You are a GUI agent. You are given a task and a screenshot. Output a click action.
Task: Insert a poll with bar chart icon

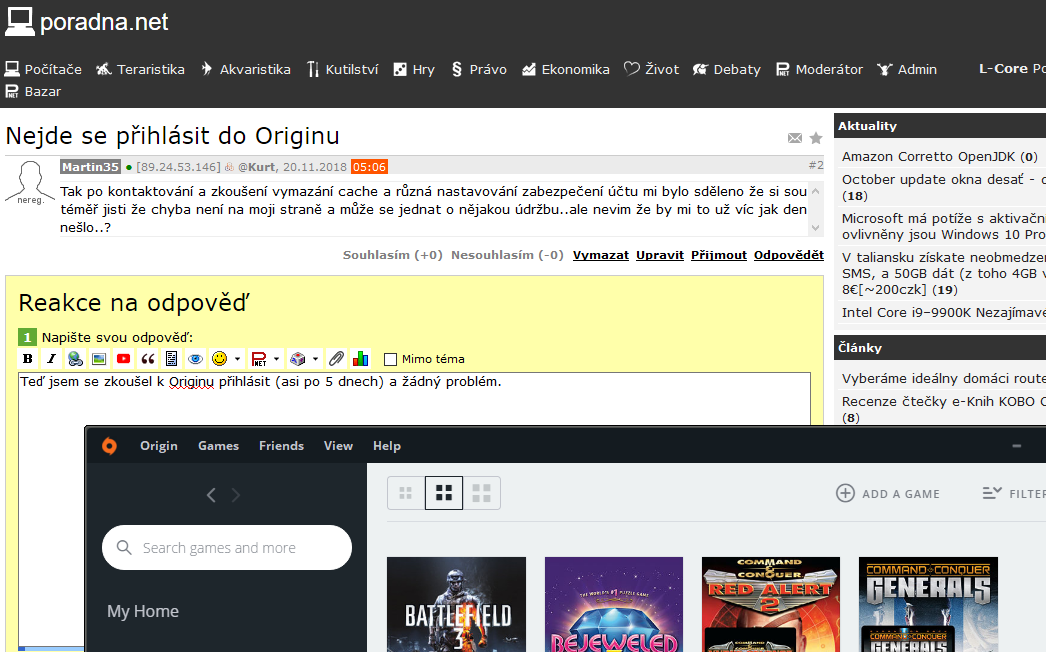[x=360, y=359]
